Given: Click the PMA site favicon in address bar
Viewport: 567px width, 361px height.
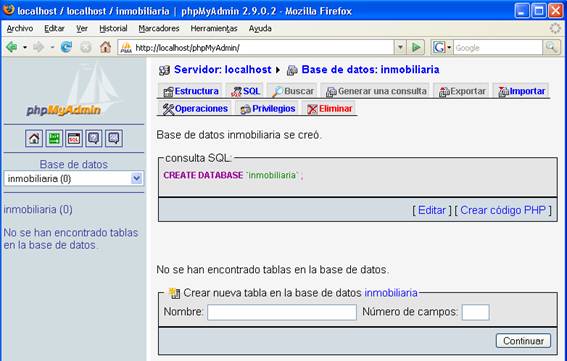Looking at the screenshot, I should (x=126, y=47).
